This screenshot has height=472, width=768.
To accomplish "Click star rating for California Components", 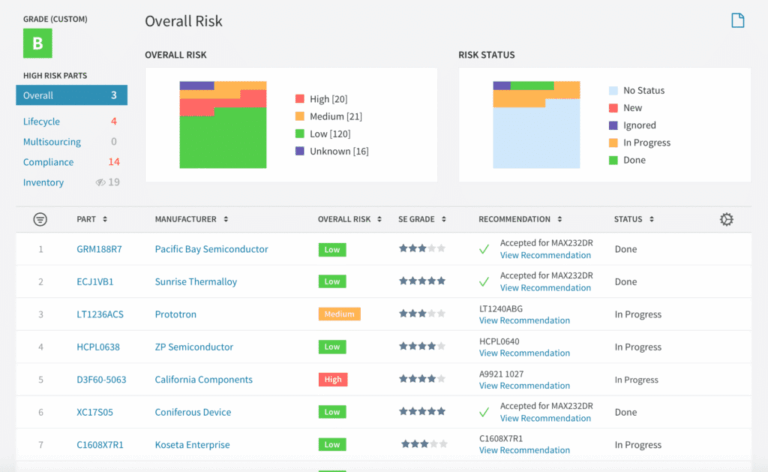I will (x=422, y=378).
